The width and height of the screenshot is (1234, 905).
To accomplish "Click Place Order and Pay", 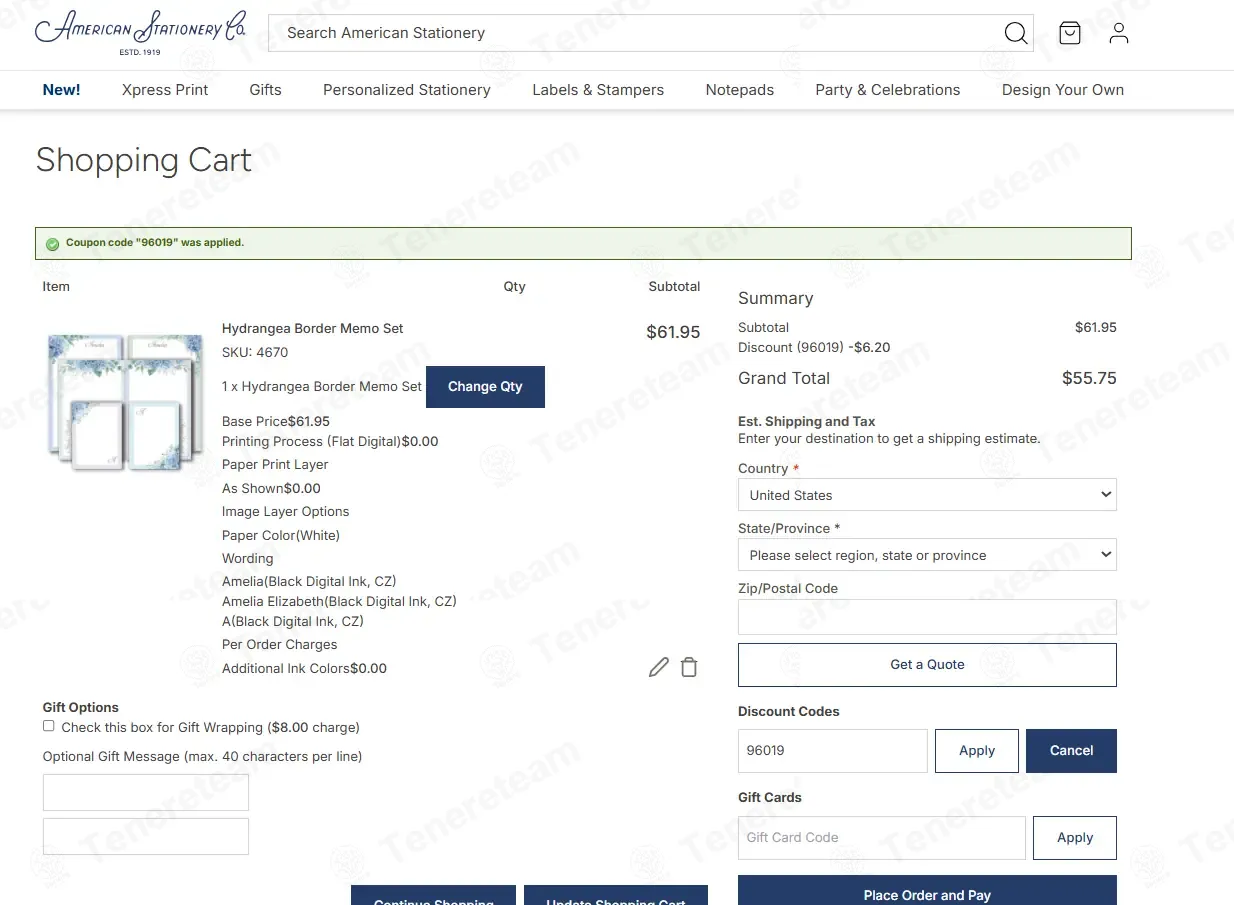I will (927, 891).
